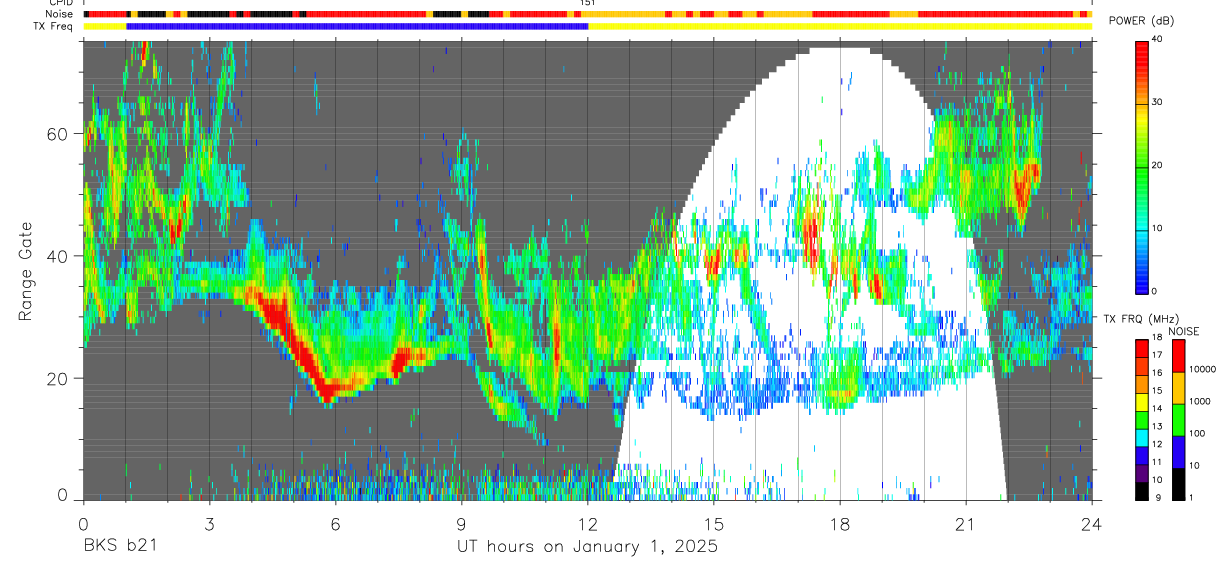Screen dimensions: 1228x567
Task: Click the '3' hour tick on the time axis
Action: [x=209, y=524]
